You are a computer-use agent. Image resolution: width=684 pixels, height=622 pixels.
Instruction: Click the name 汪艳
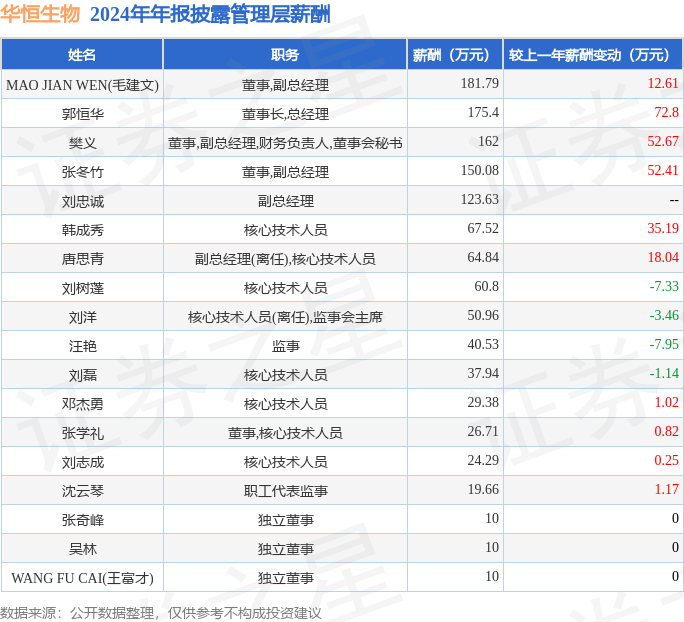82,346
